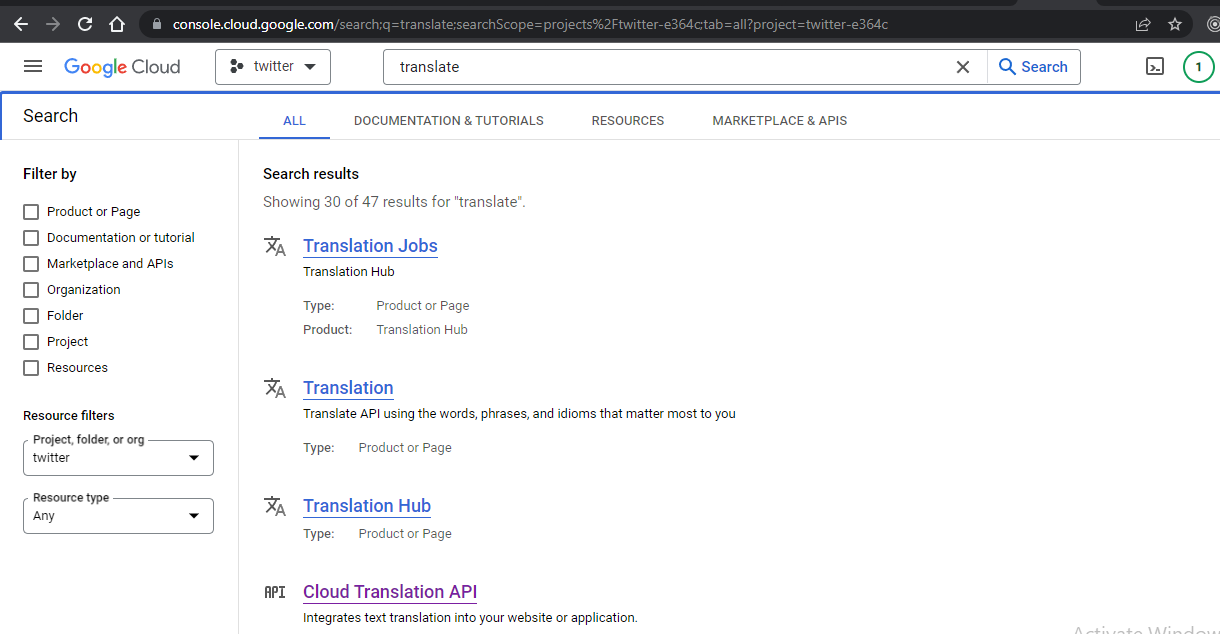Open the Translation result link
This screenshot has width=1220, height=634.
(x=348, y=388)
